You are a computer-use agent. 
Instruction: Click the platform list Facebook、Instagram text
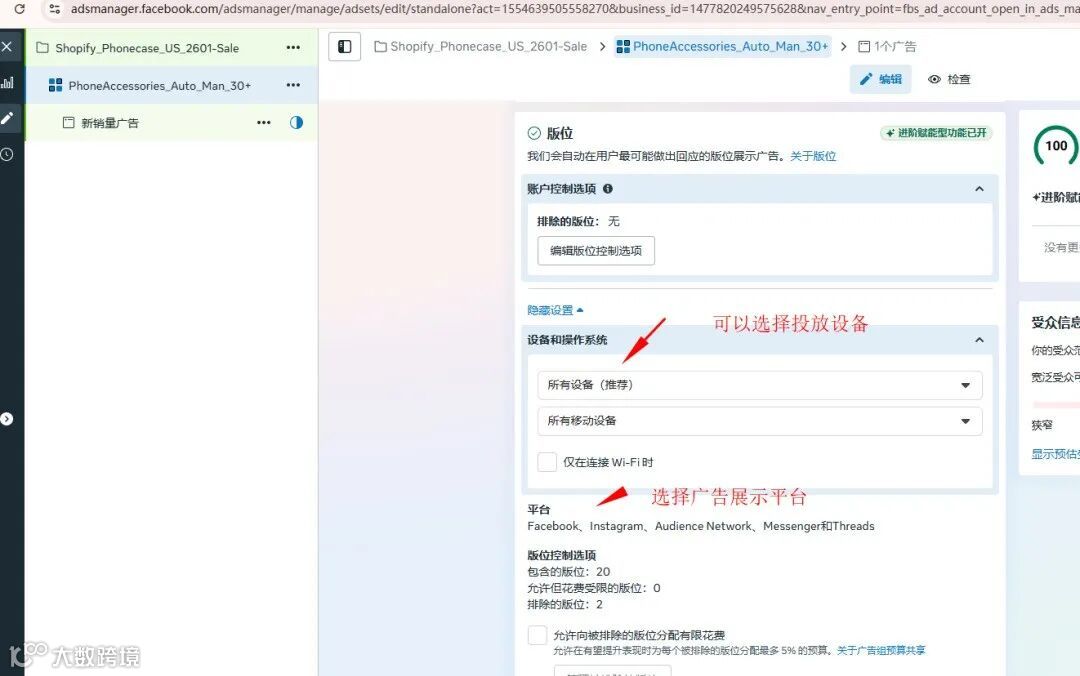(700, 526)
